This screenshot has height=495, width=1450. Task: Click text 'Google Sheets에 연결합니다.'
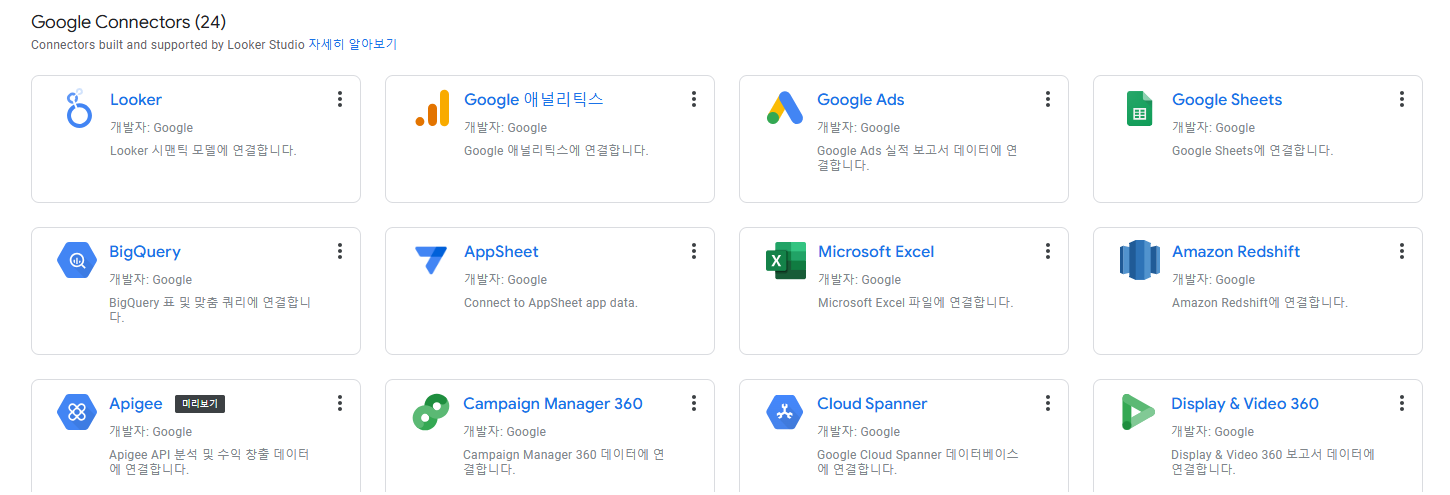point(1252,150)
